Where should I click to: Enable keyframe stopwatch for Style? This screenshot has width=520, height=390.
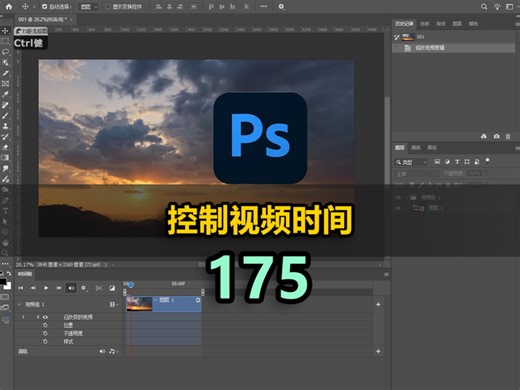45,341
